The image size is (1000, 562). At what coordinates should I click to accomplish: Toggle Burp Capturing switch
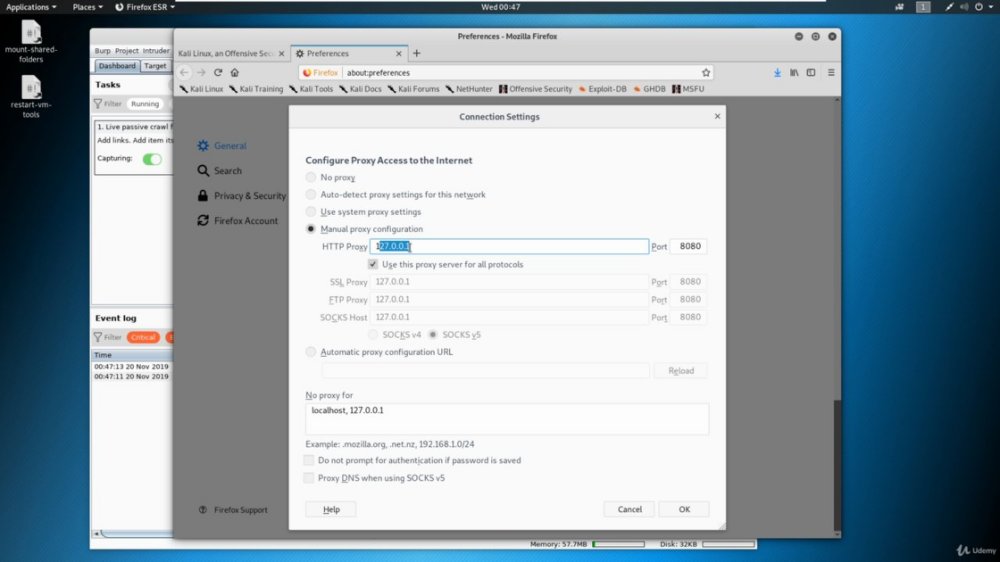[152, 159]
